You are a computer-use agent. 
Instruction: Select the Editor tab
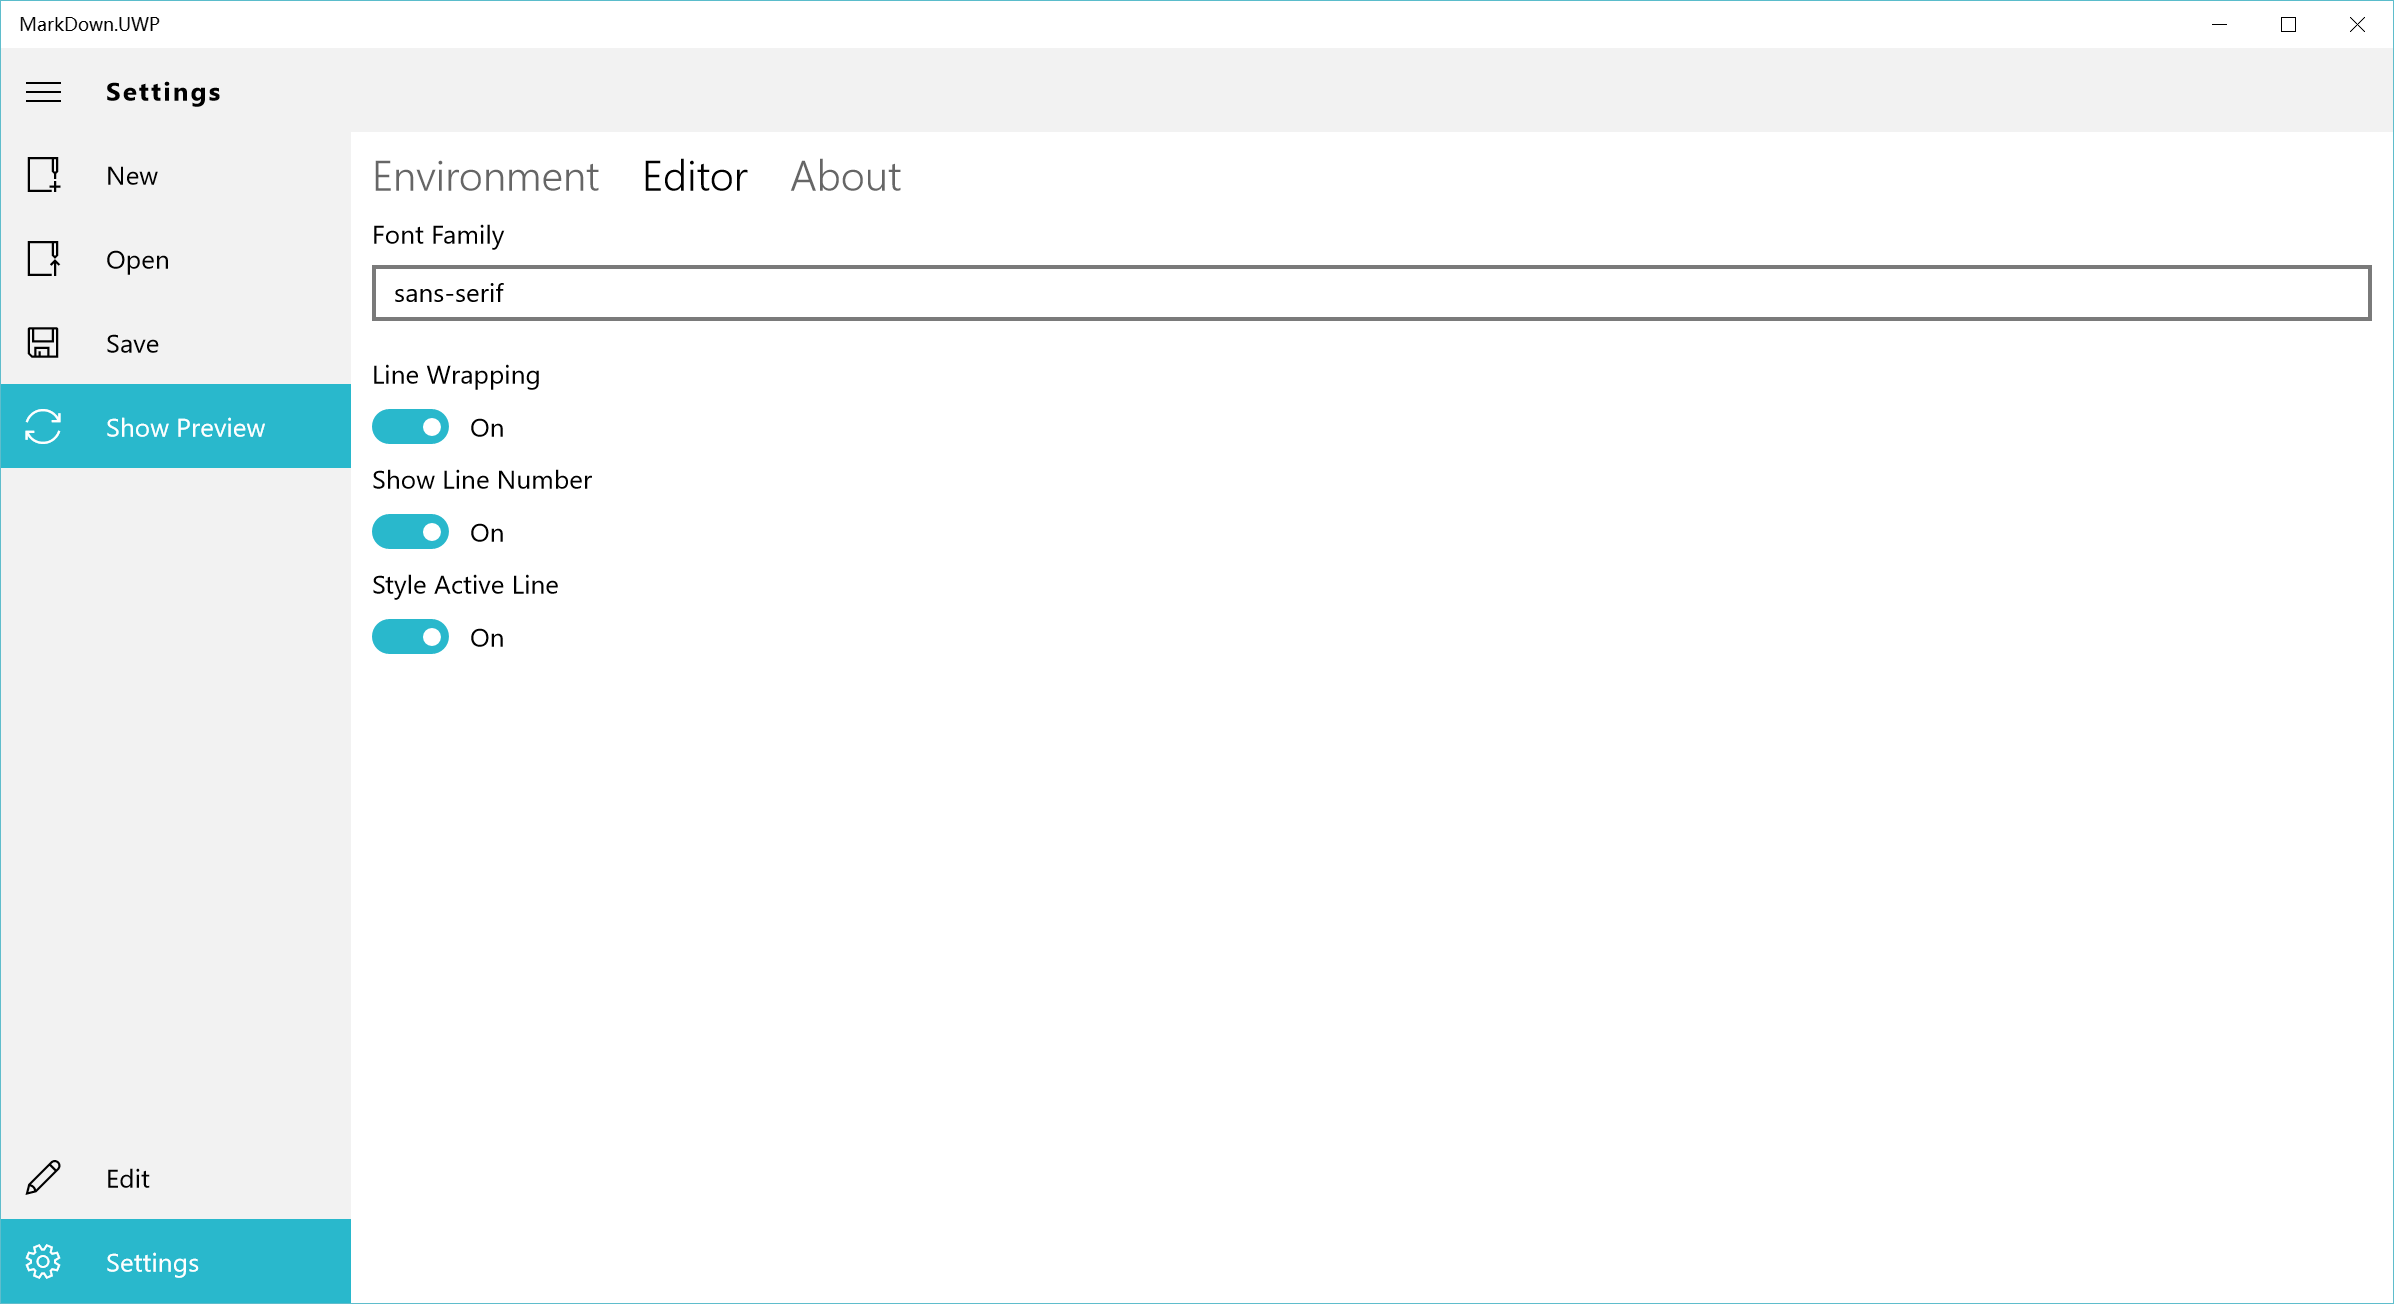tap(694, 177)
